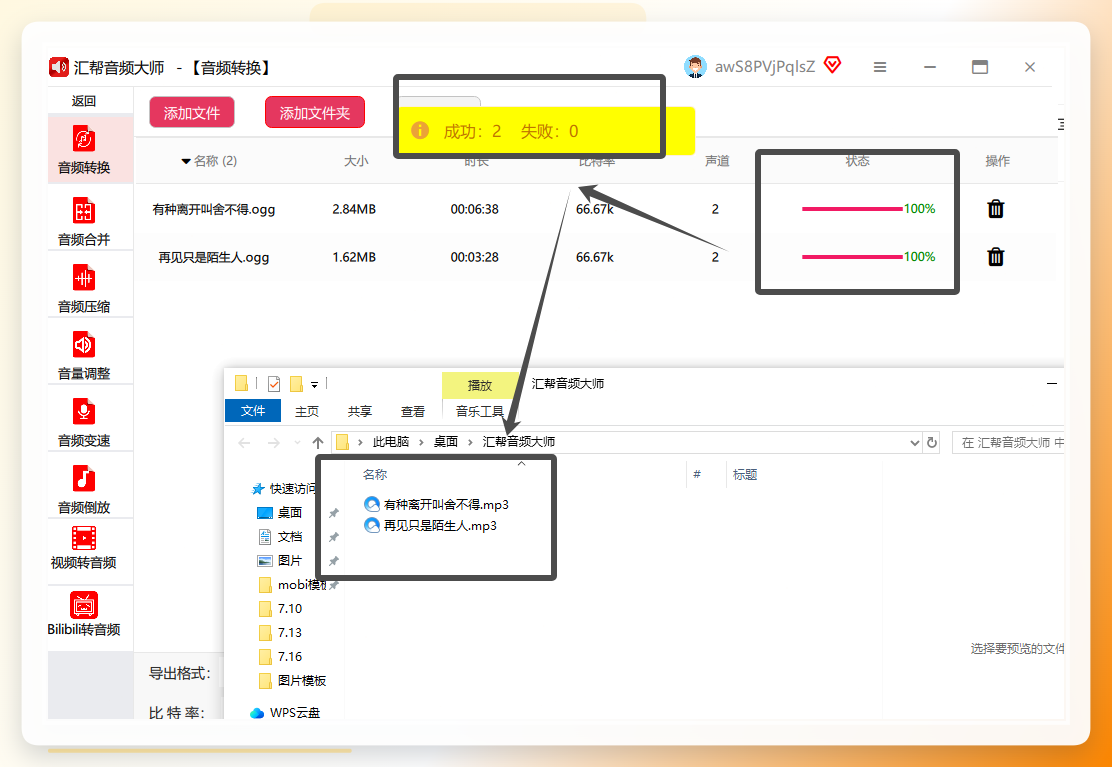Open the recent locations dropdown arrow
1112x767 pixels.
click(x=297, y=443)
